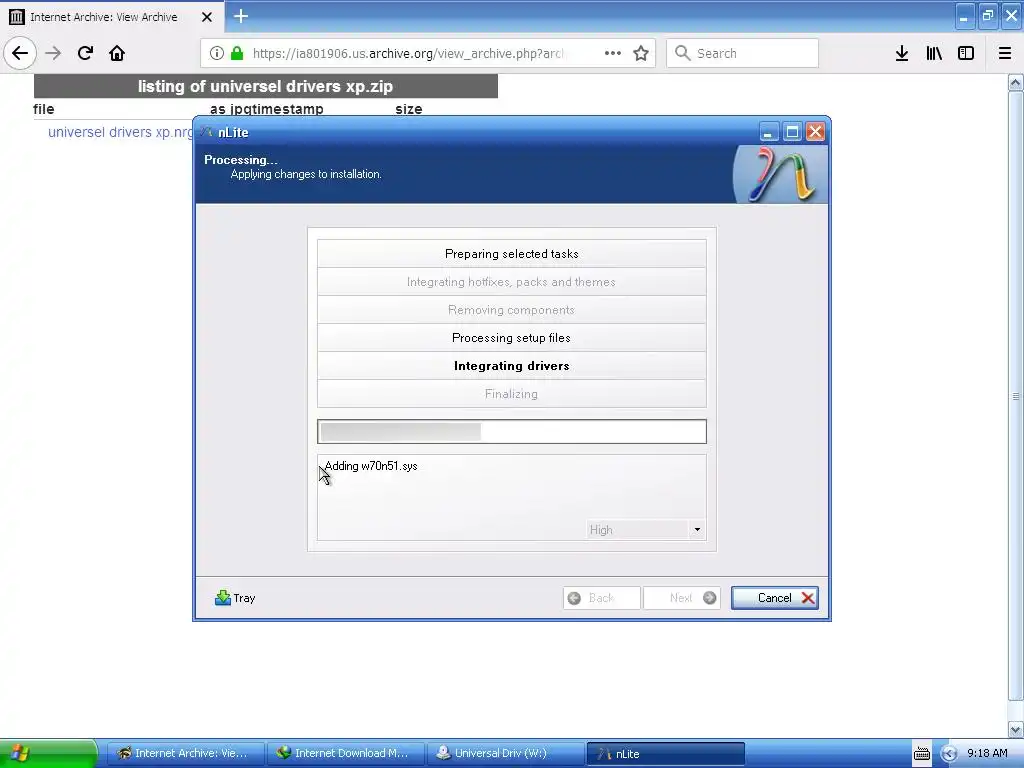
Task: Click the Adding w70n51.sys log line
Action: [371, 466]
